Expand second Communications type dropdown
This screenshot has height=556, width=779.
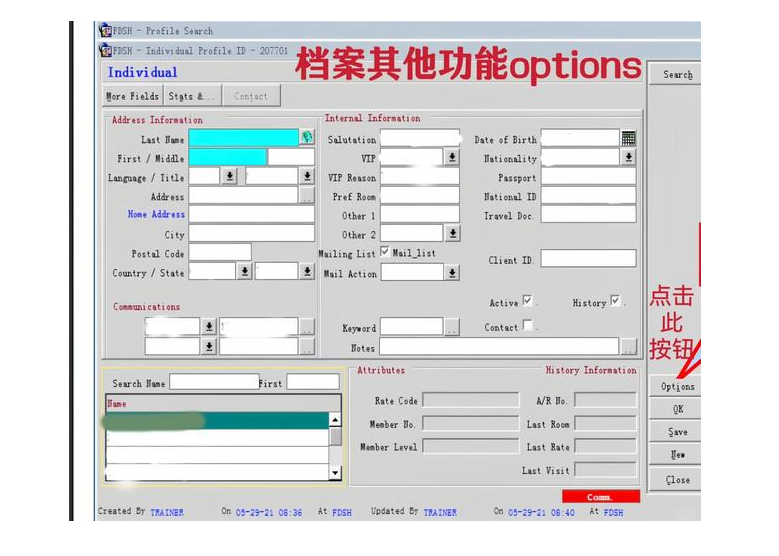(209, 346)
